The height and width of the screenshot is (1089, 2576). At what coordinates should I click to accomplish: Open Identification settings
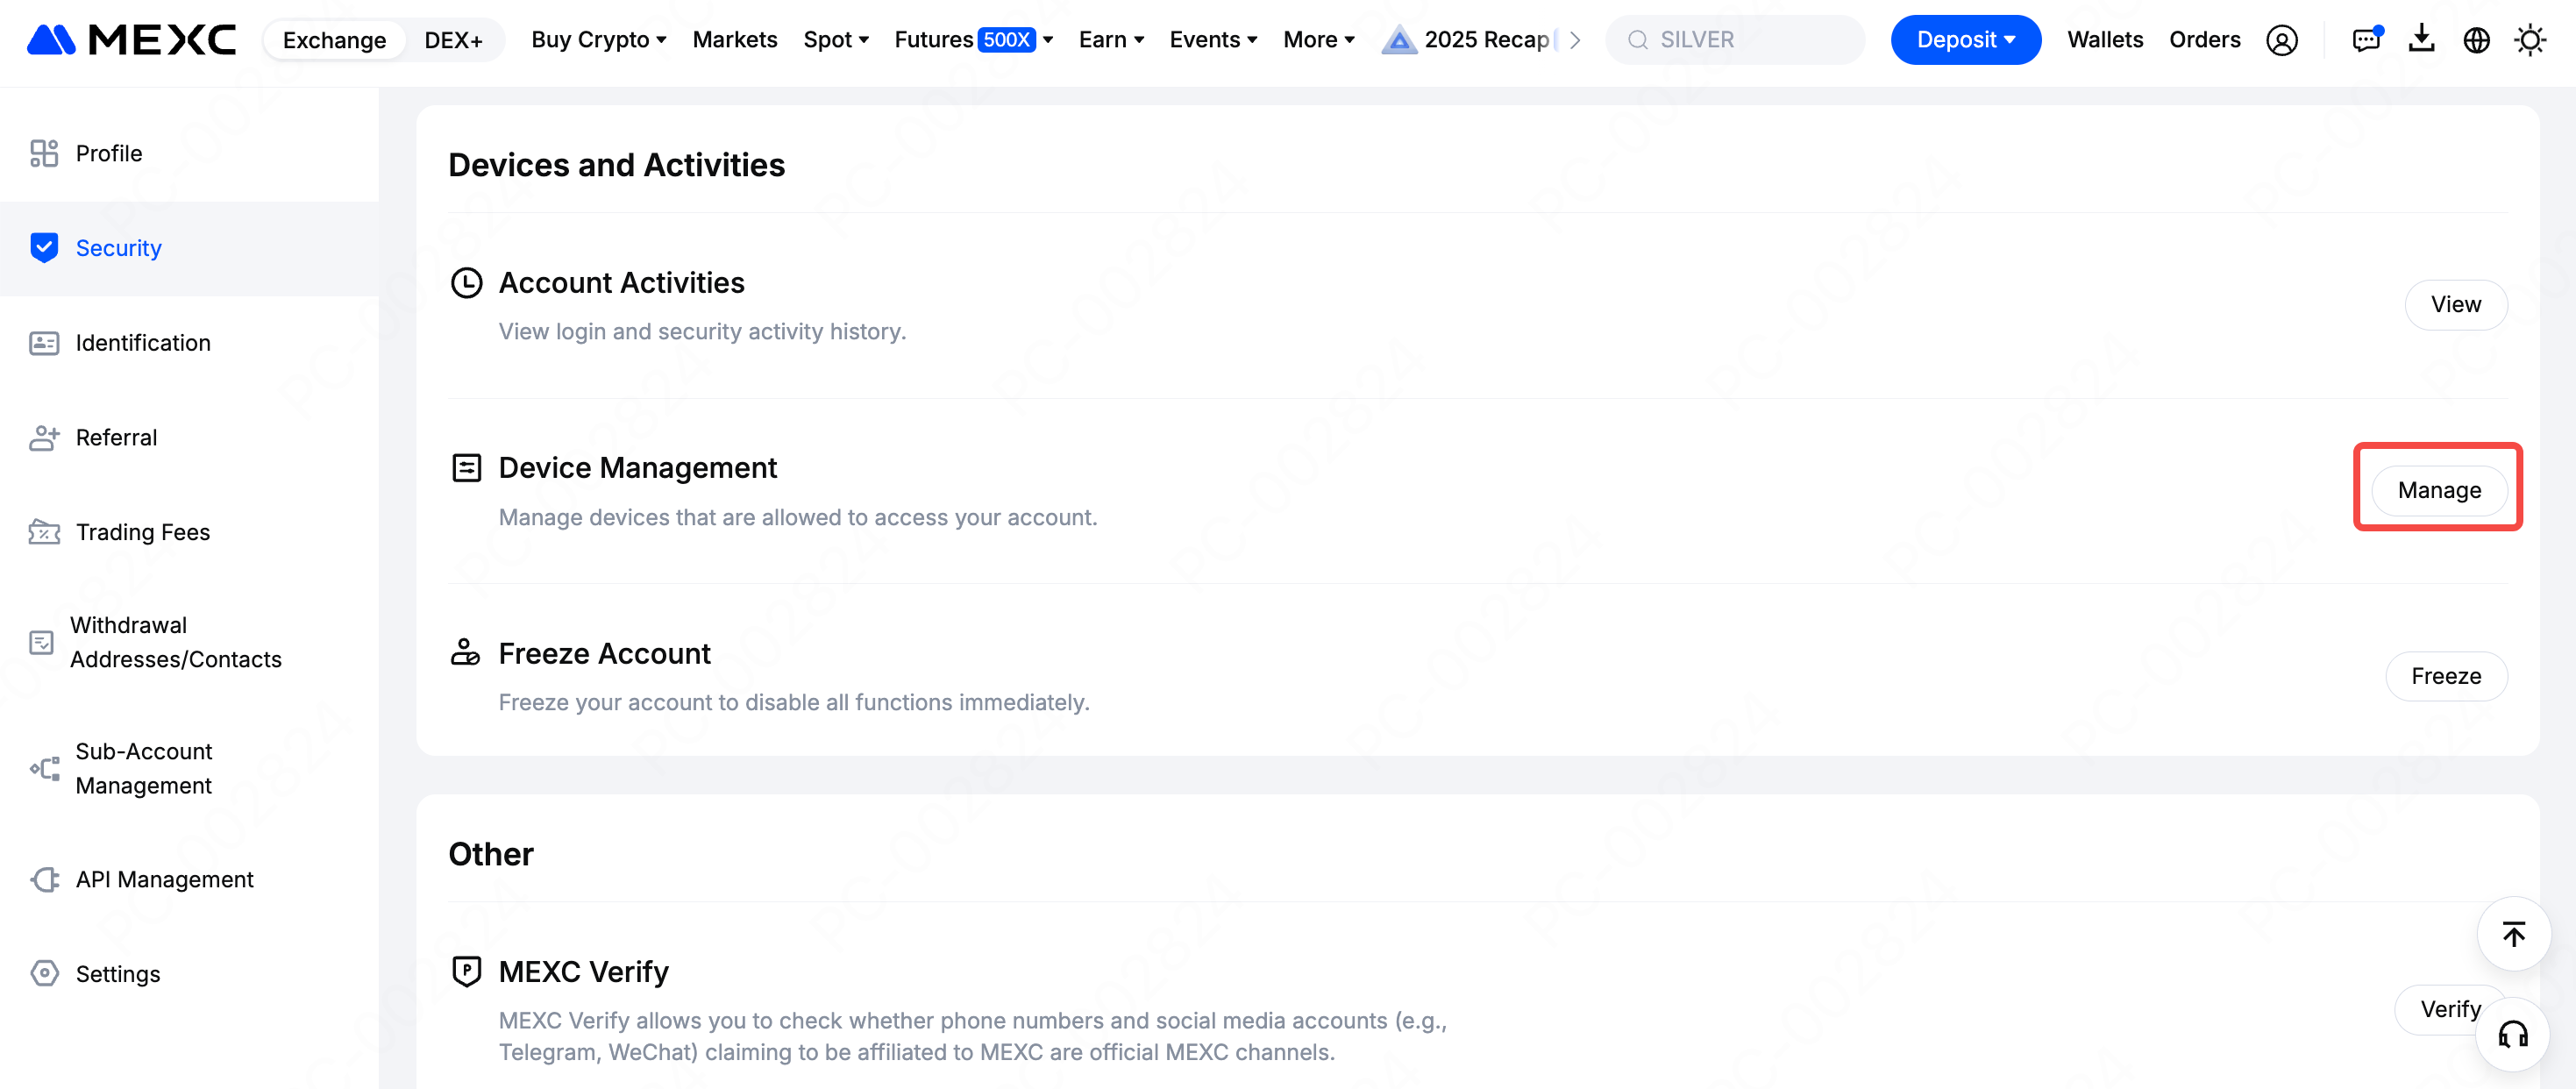[143, 342]
